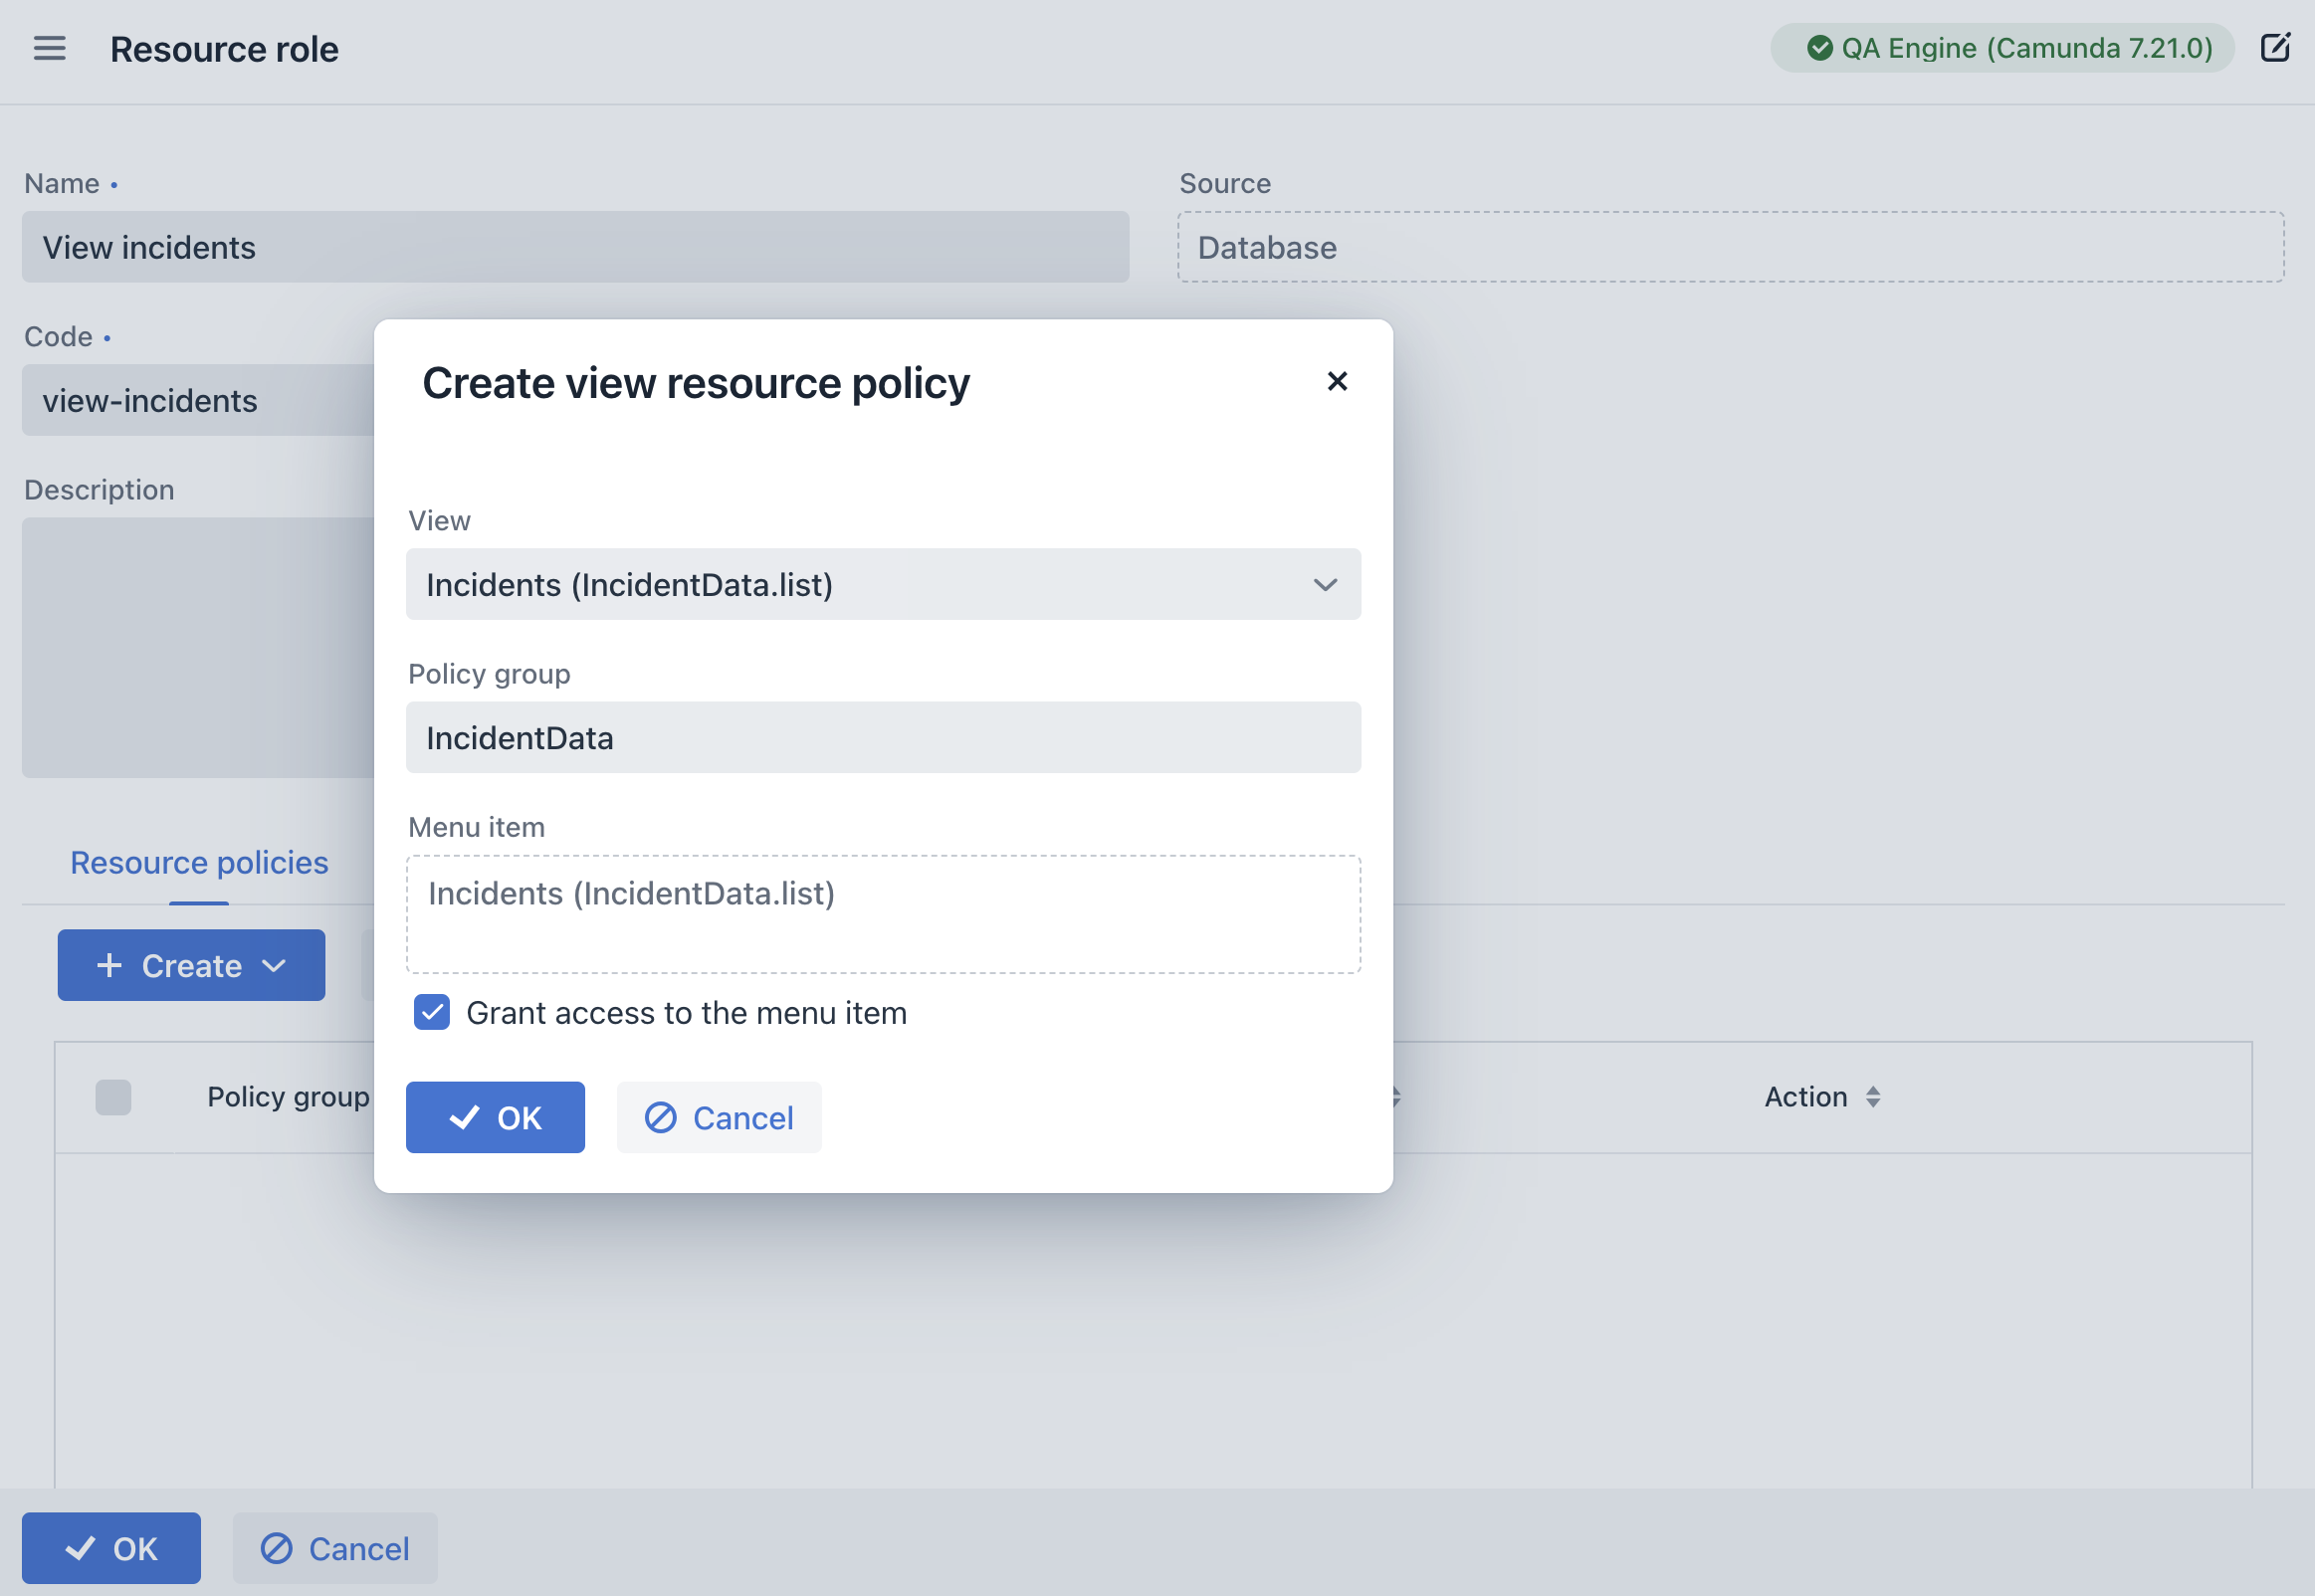Click Cancel at the bottom of the Resource role form
2315x1596 pixels.
pyautogui.click(x=335, y=1548)
